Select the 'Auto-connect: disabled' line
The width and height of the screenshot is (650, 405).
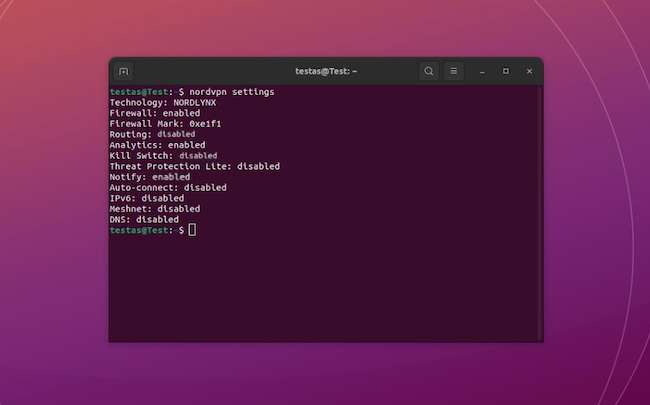tap(168, 188)
